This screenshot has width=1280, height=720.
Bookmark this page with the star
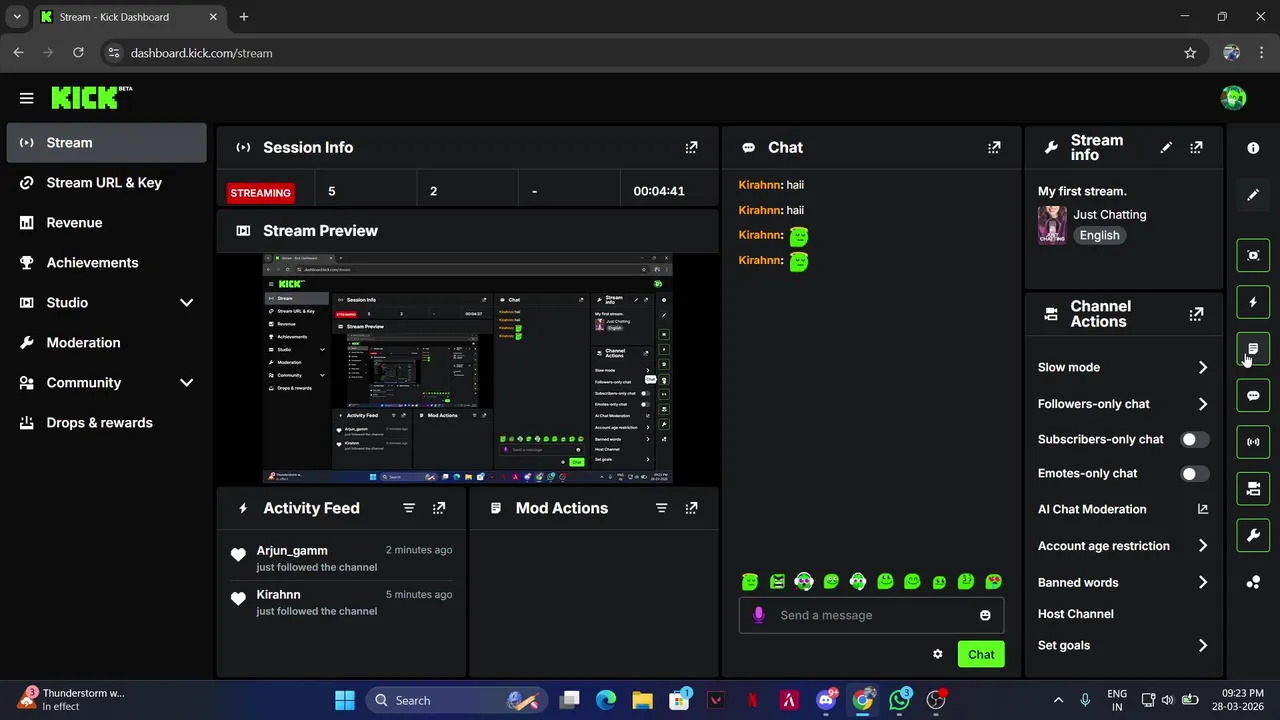pyautogui.click(x=1190, y=53)
